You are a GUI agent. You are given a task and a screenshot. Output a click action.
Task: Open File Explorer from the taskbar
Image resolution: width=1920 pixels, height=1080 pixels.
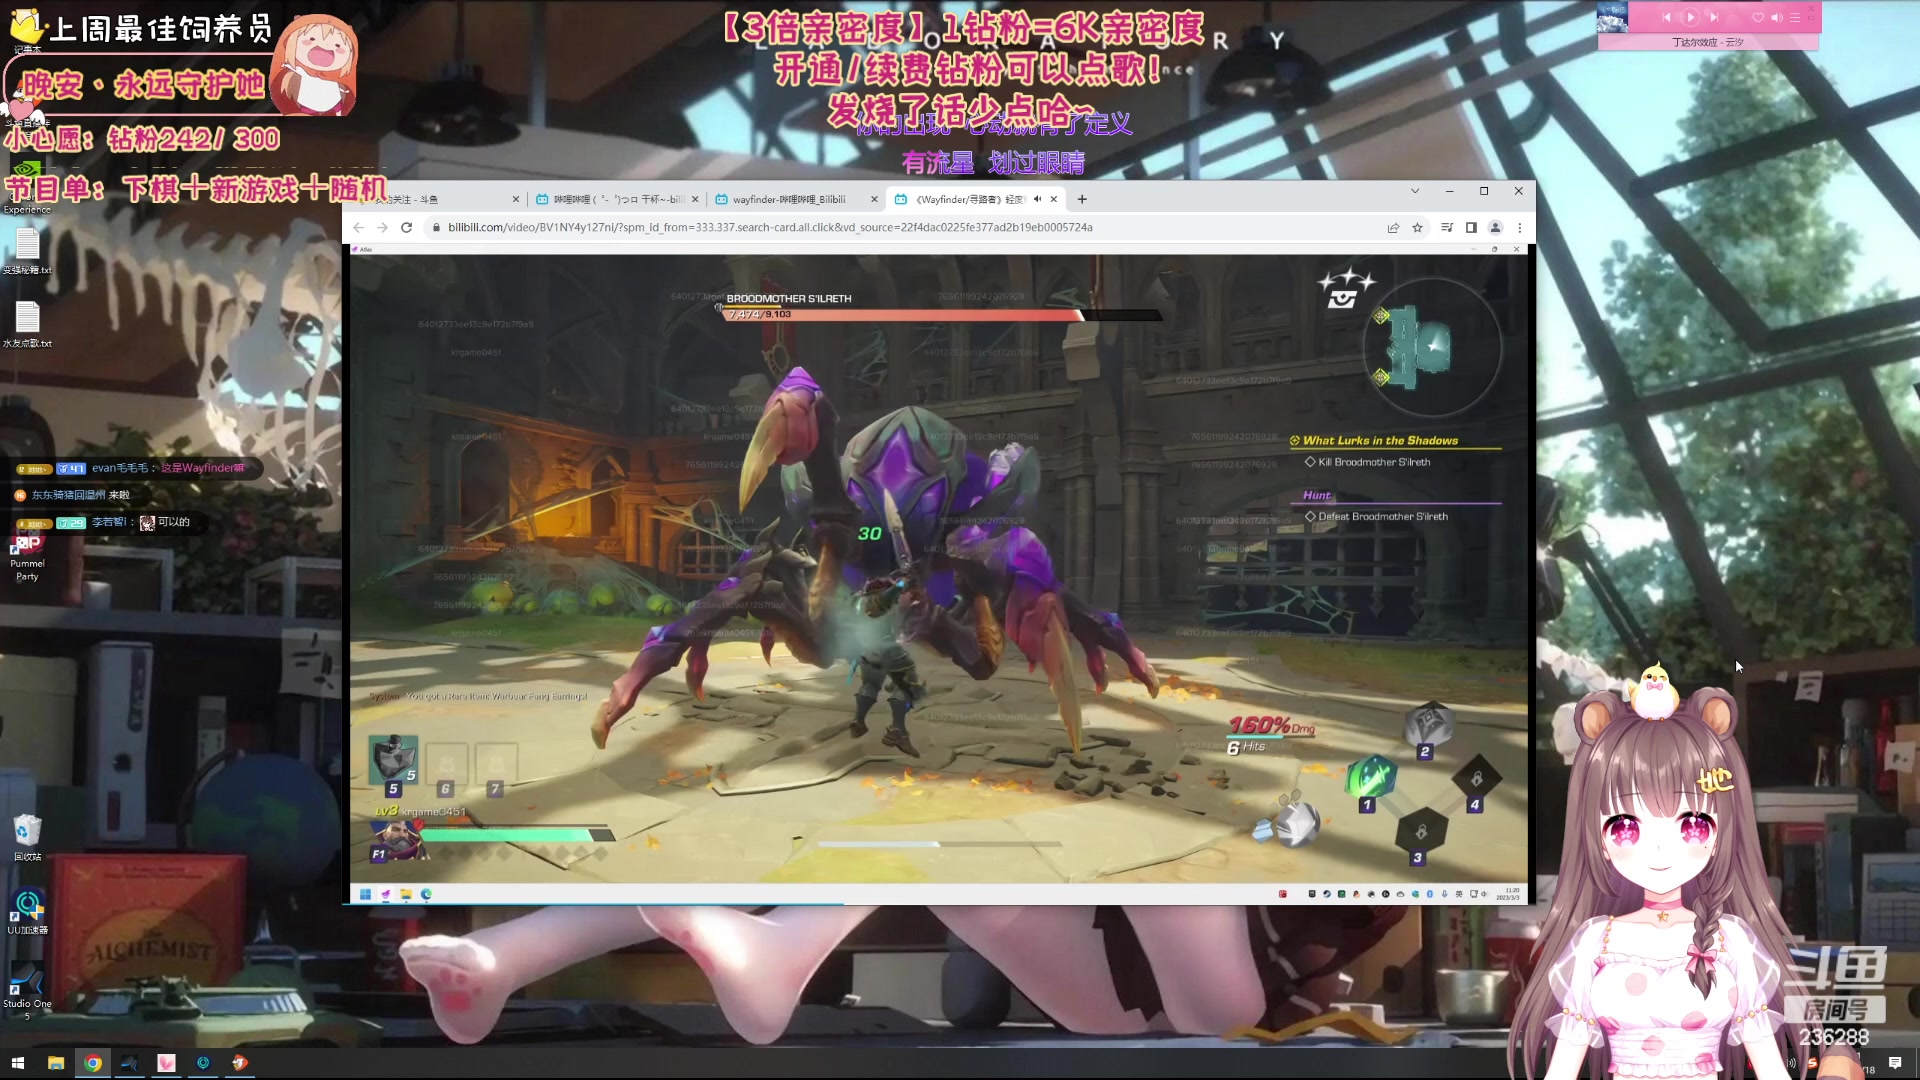tap(56, 1063)
